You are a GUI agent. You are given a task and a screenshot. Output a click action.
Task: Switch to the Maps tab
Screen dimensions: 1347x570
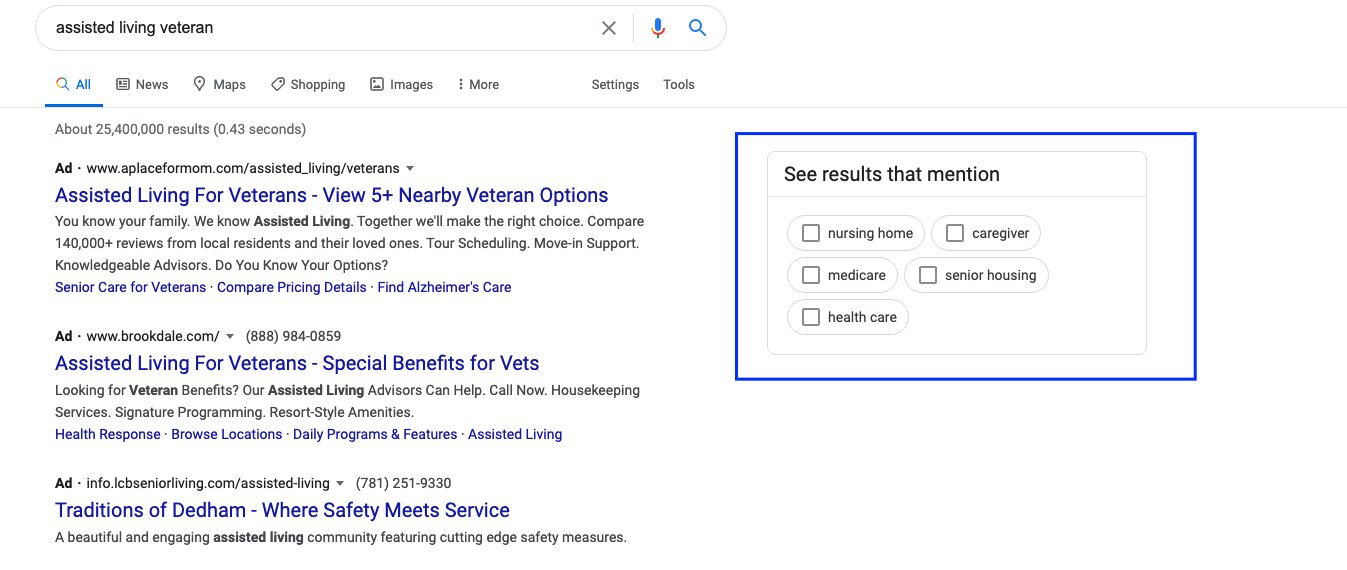click(219, 85)
